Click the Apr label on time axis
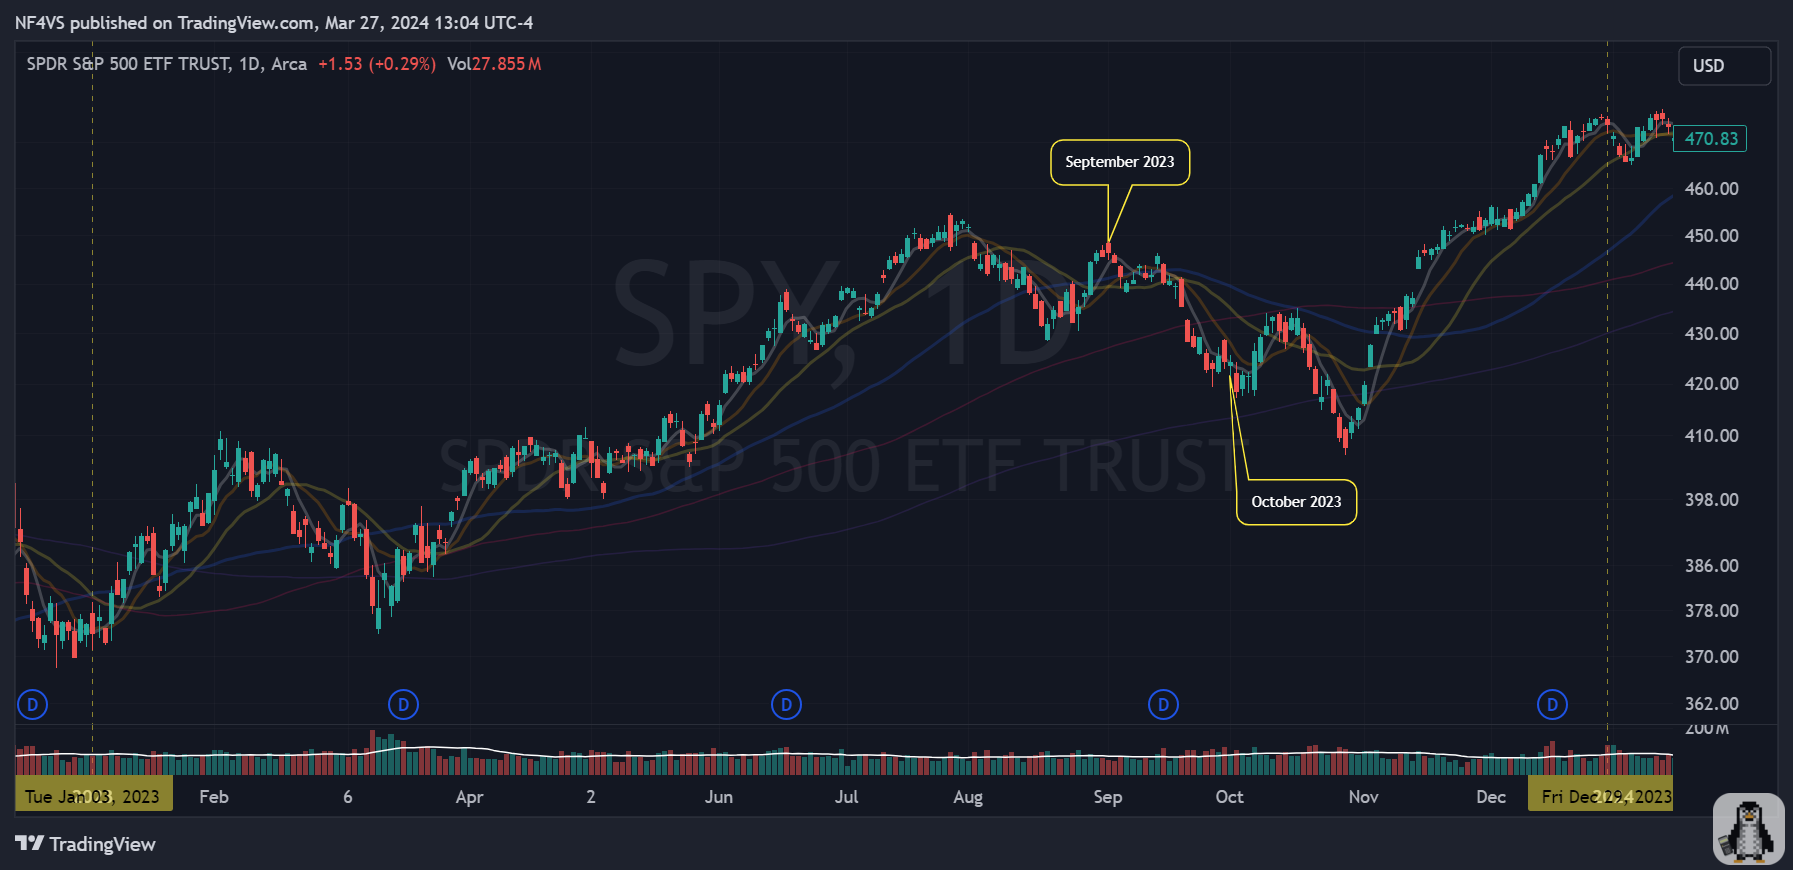1793x870 pixels. [x=469, y=797]
